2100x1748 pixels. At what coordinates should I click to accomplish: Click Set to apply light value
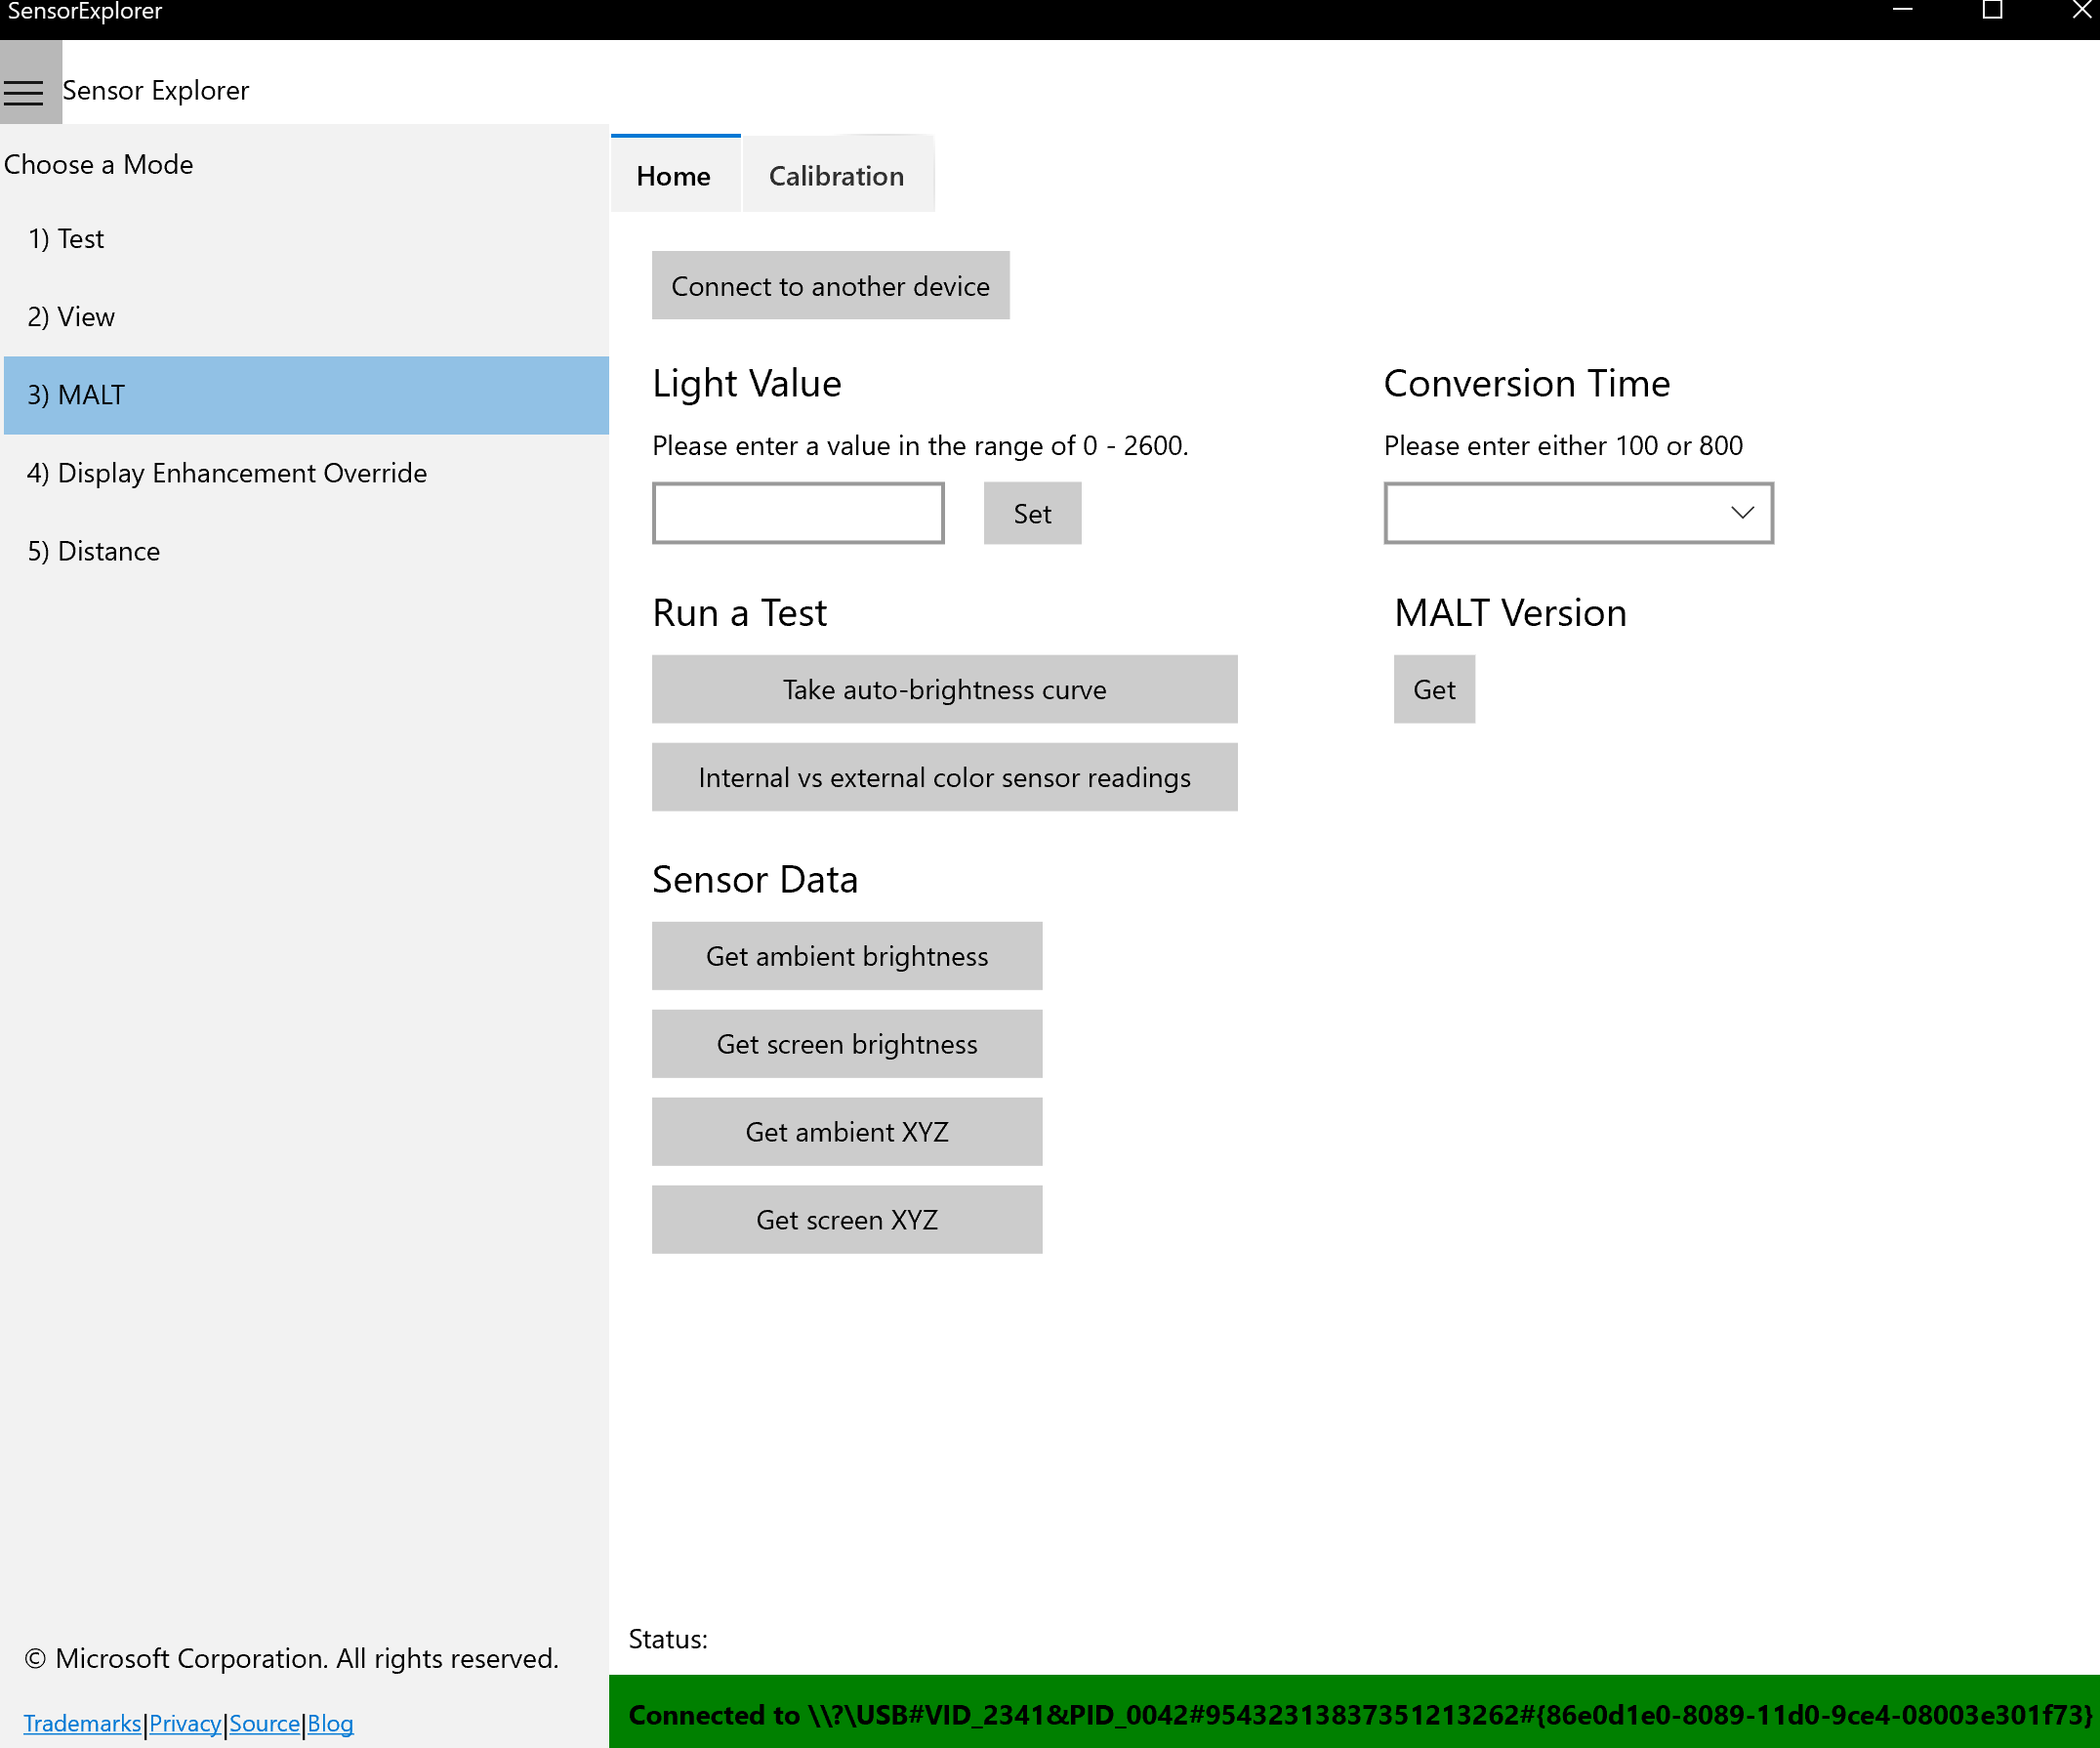coord(1033,511)
